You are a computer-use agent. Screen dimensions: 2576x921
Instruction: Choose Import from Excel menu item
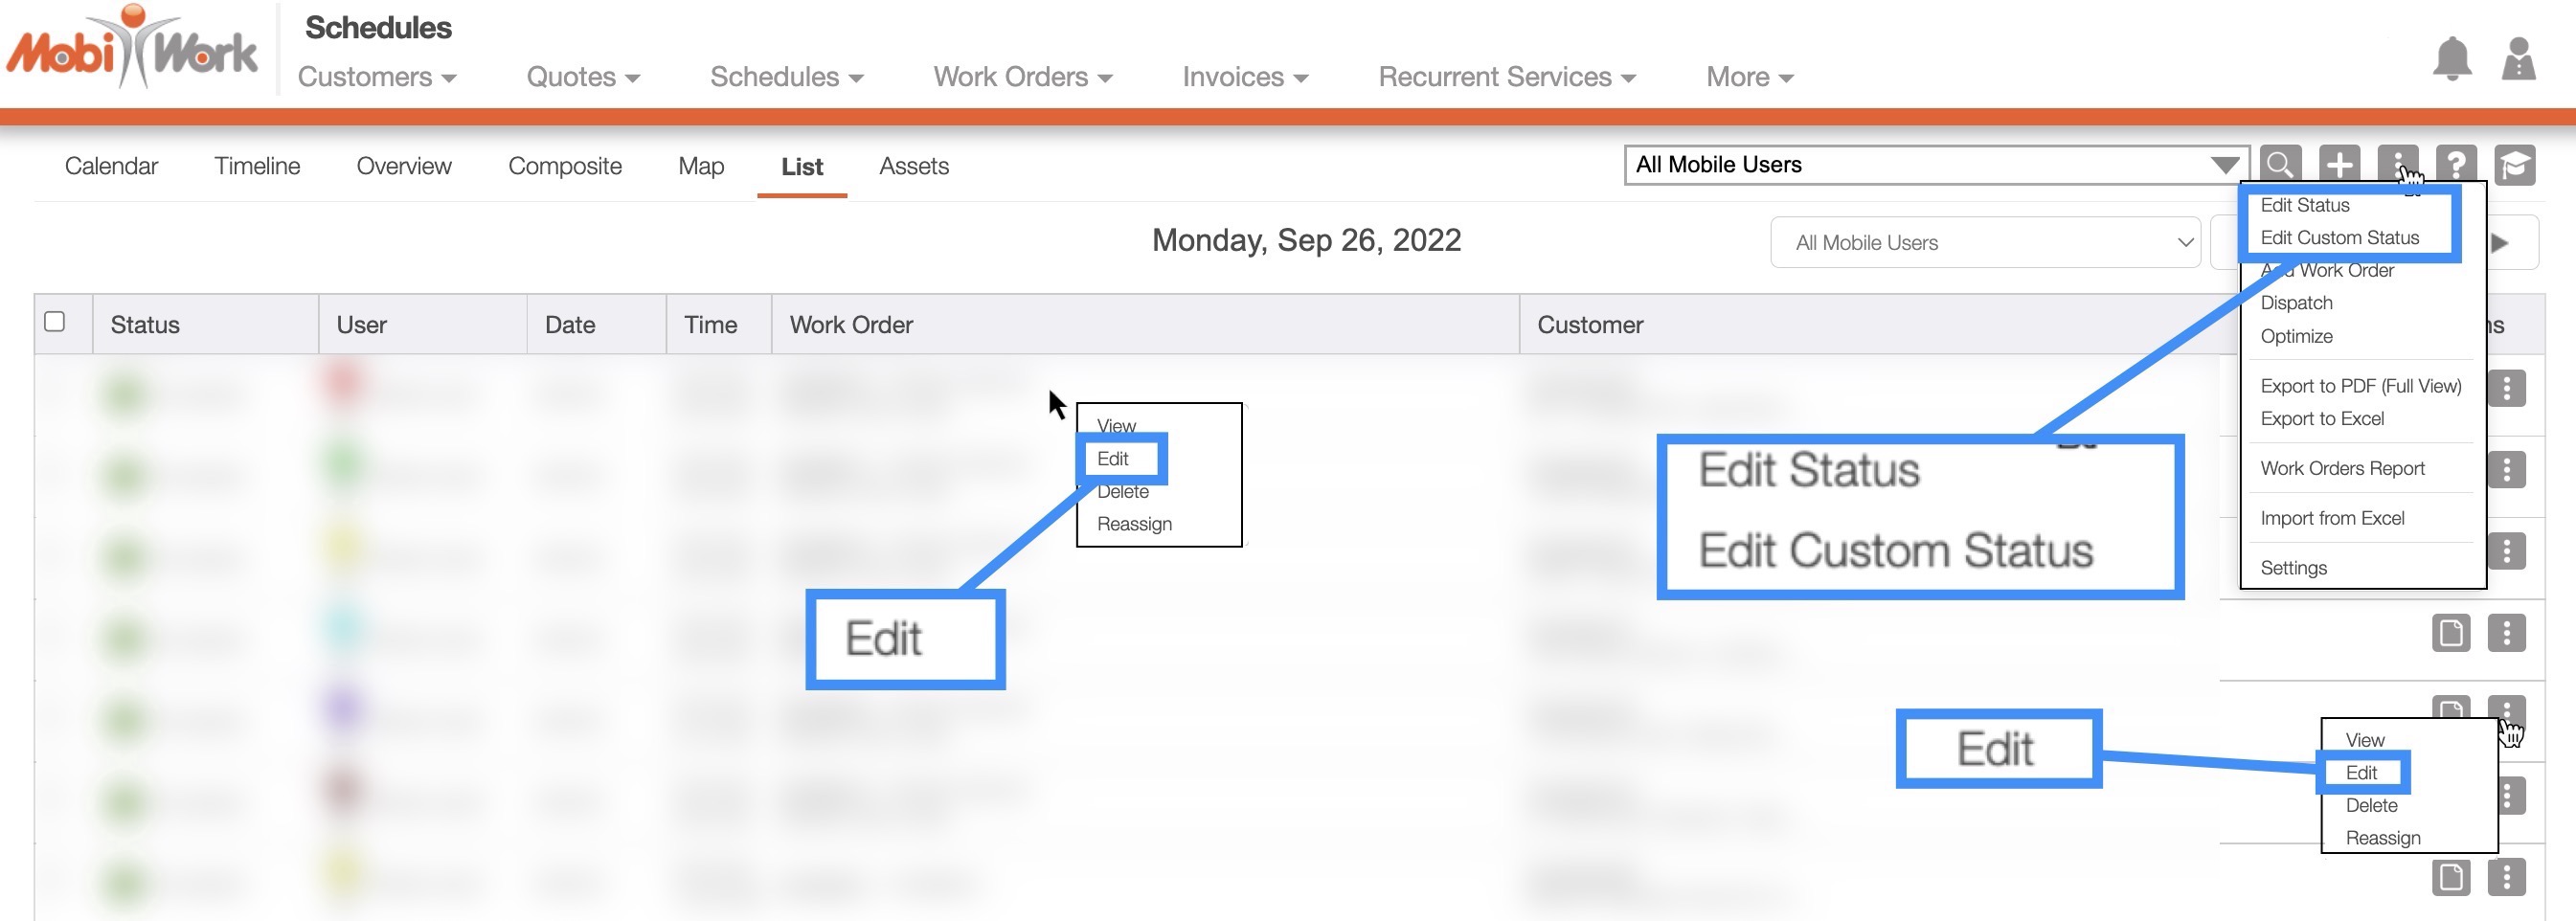point(2332,518)
